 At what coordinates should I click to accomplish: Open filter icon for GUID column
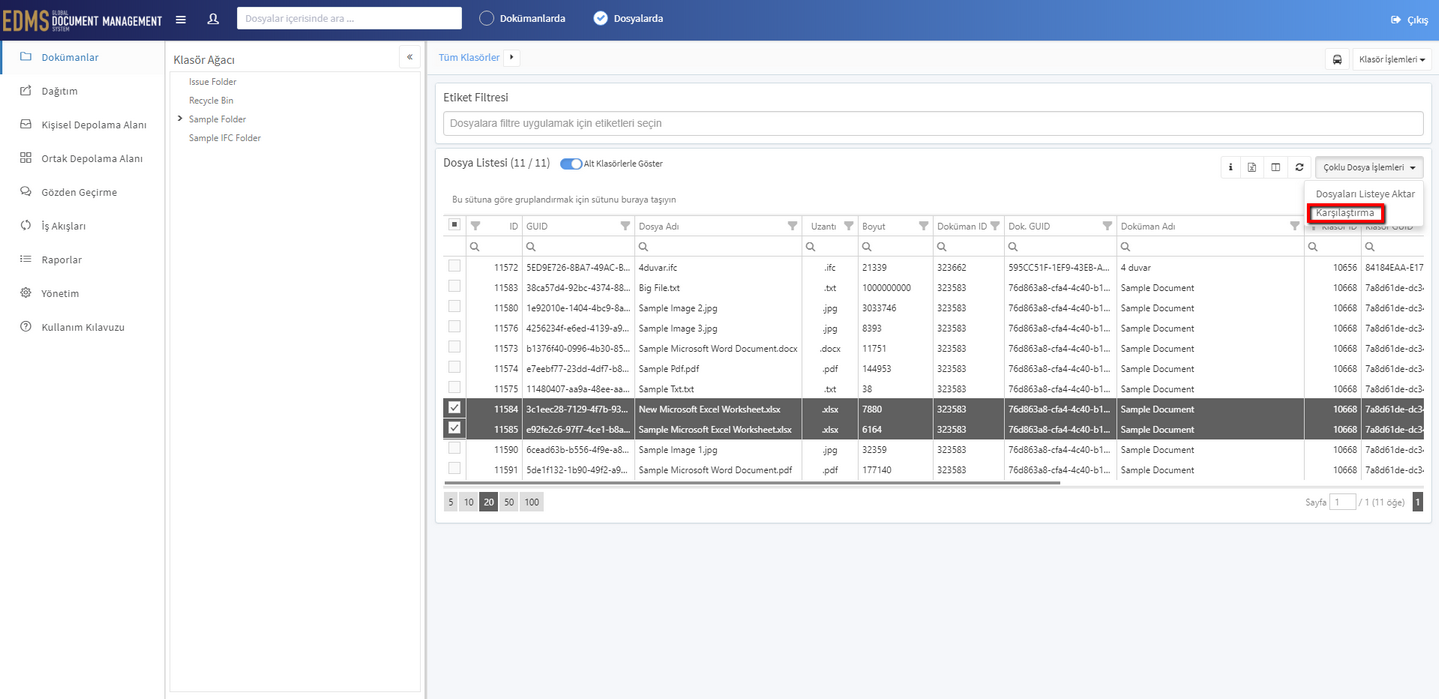tap(625, 226)
